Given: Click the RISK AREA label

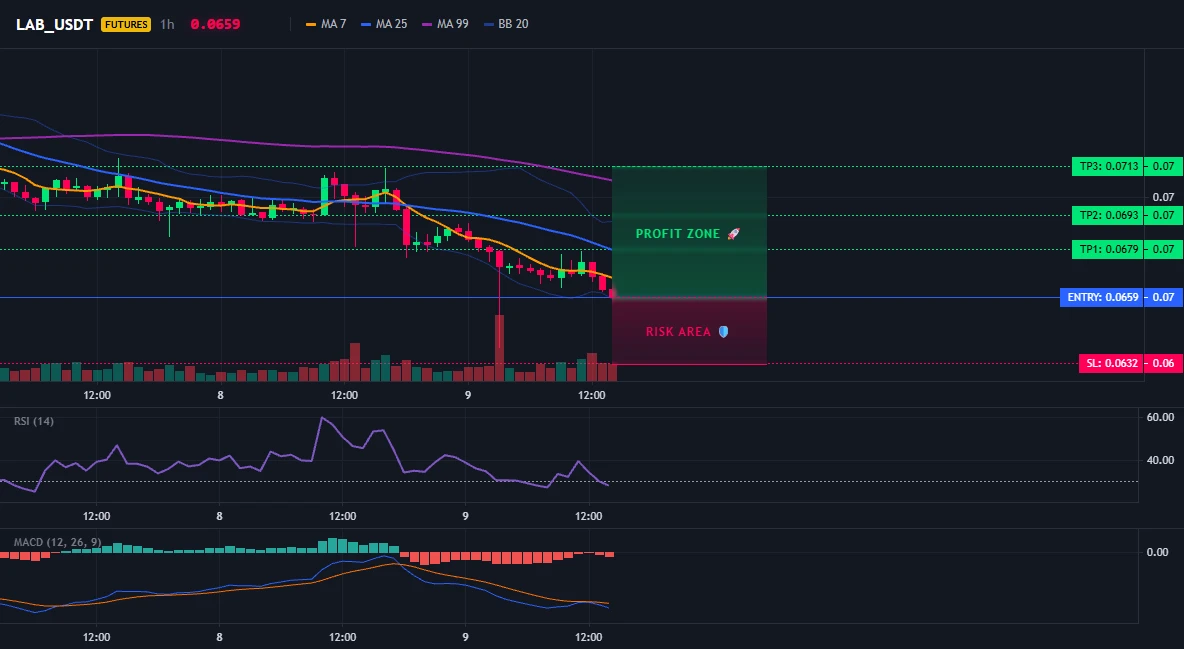Looking at the screenshot, I should pyautogui.click(x=678, y=332).
